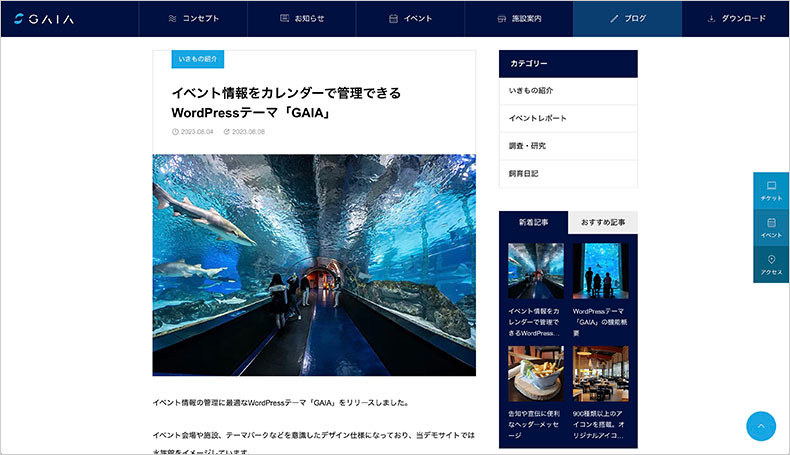Open the お知らせ menu item
Image resolution: width=790 pixels, height=455 pixels.
pos(302,19)
